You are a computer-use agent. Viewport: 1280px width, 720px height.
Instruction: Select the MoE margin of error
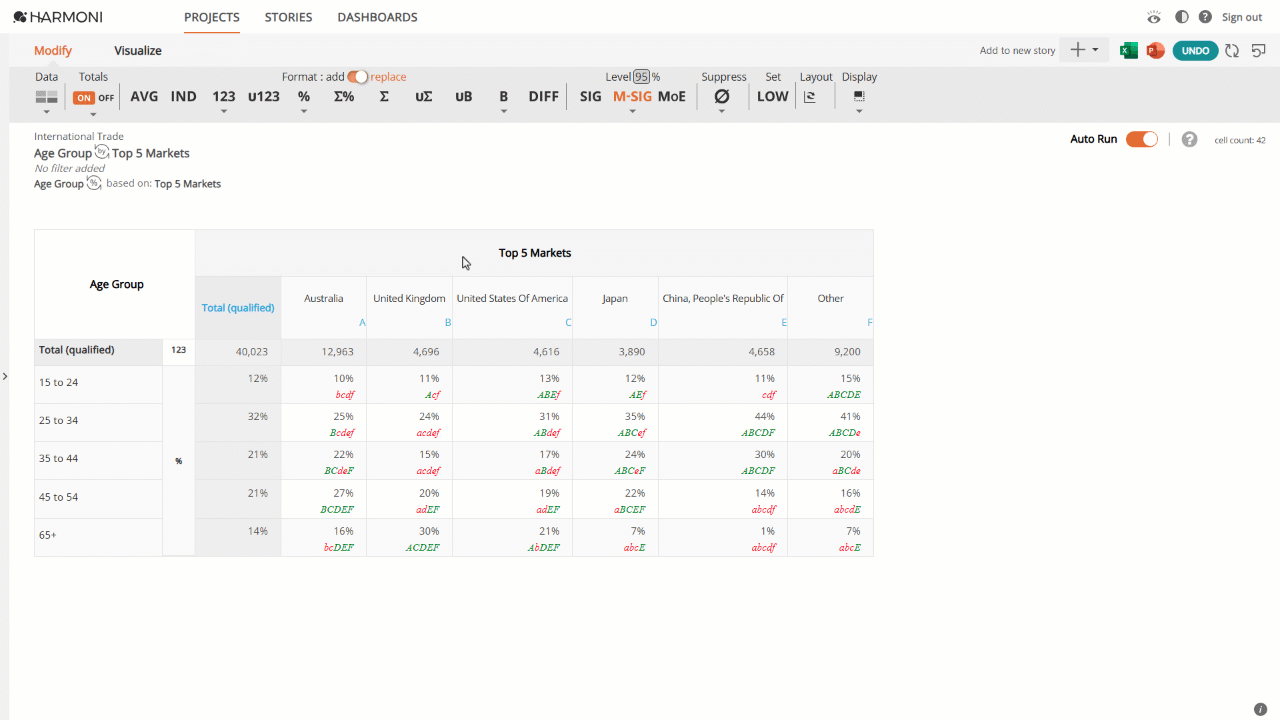tap(672, 97)
